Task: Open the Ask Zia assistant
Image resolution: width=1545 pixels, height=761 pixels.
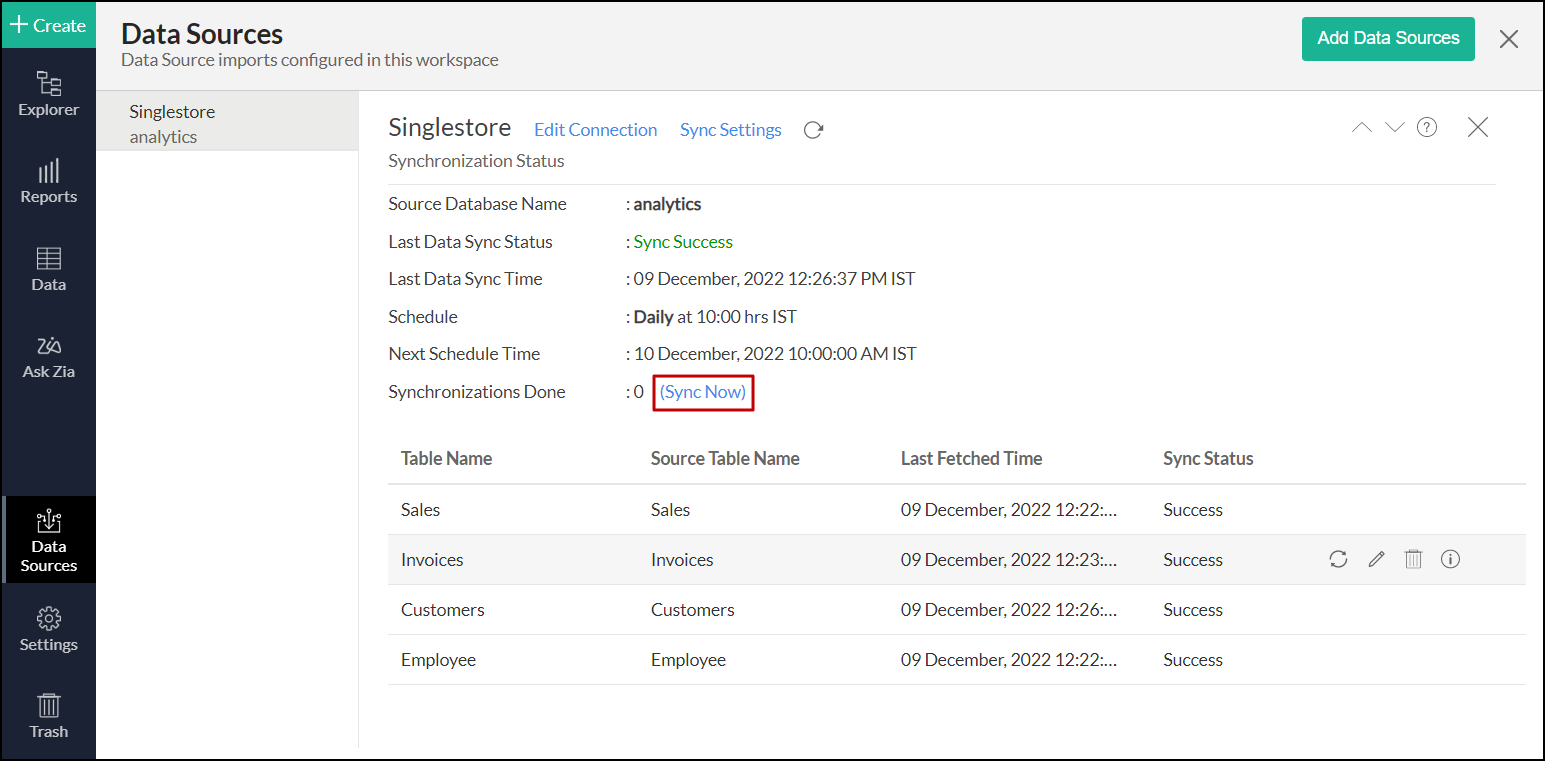Action: (48, 357)
